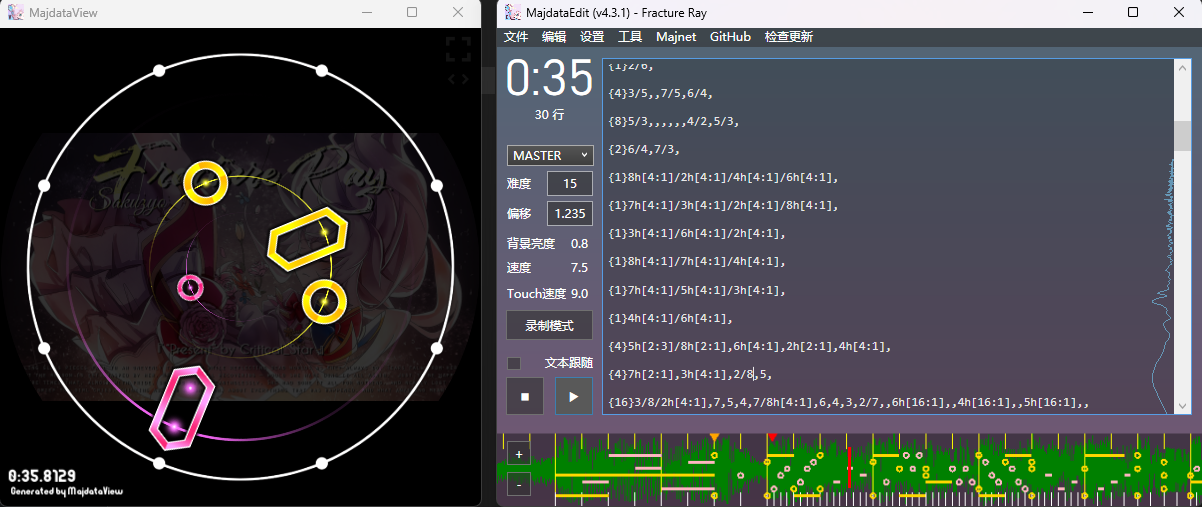Click the 速度 value 7.5
Viewport: 1202px width, 507px height.
click(x=579, y=268)
